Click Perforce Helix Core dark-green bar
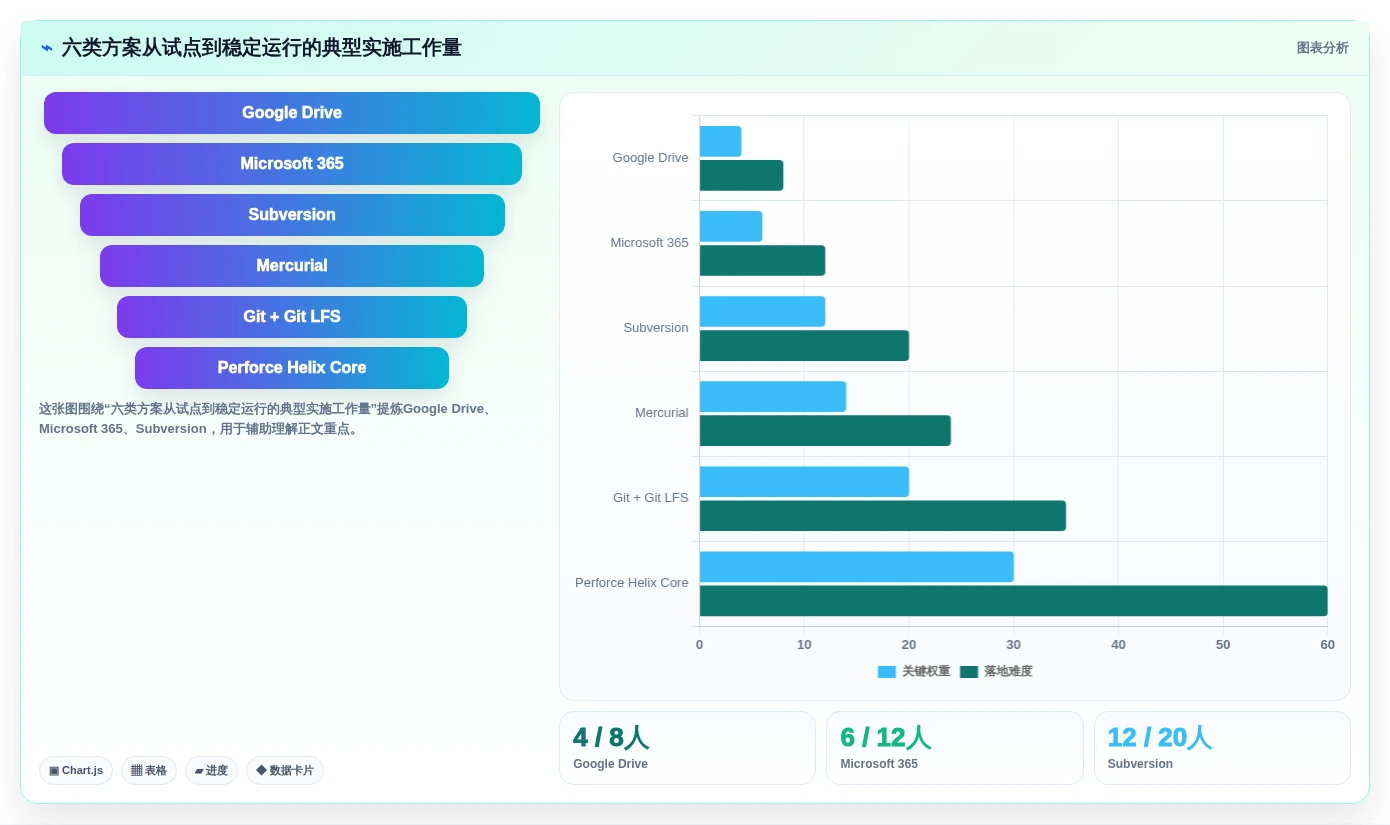The width and height of the screenshot is (1390, 825). [x=1014, y=600]
